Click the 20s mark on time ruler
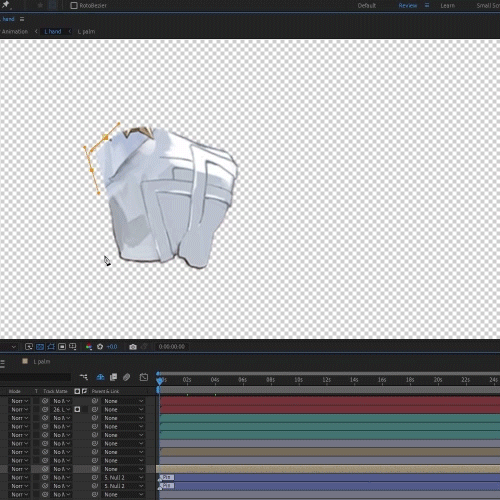Viewport: 500px width, 500px height. pyautogui.click(x=438, y=380)
